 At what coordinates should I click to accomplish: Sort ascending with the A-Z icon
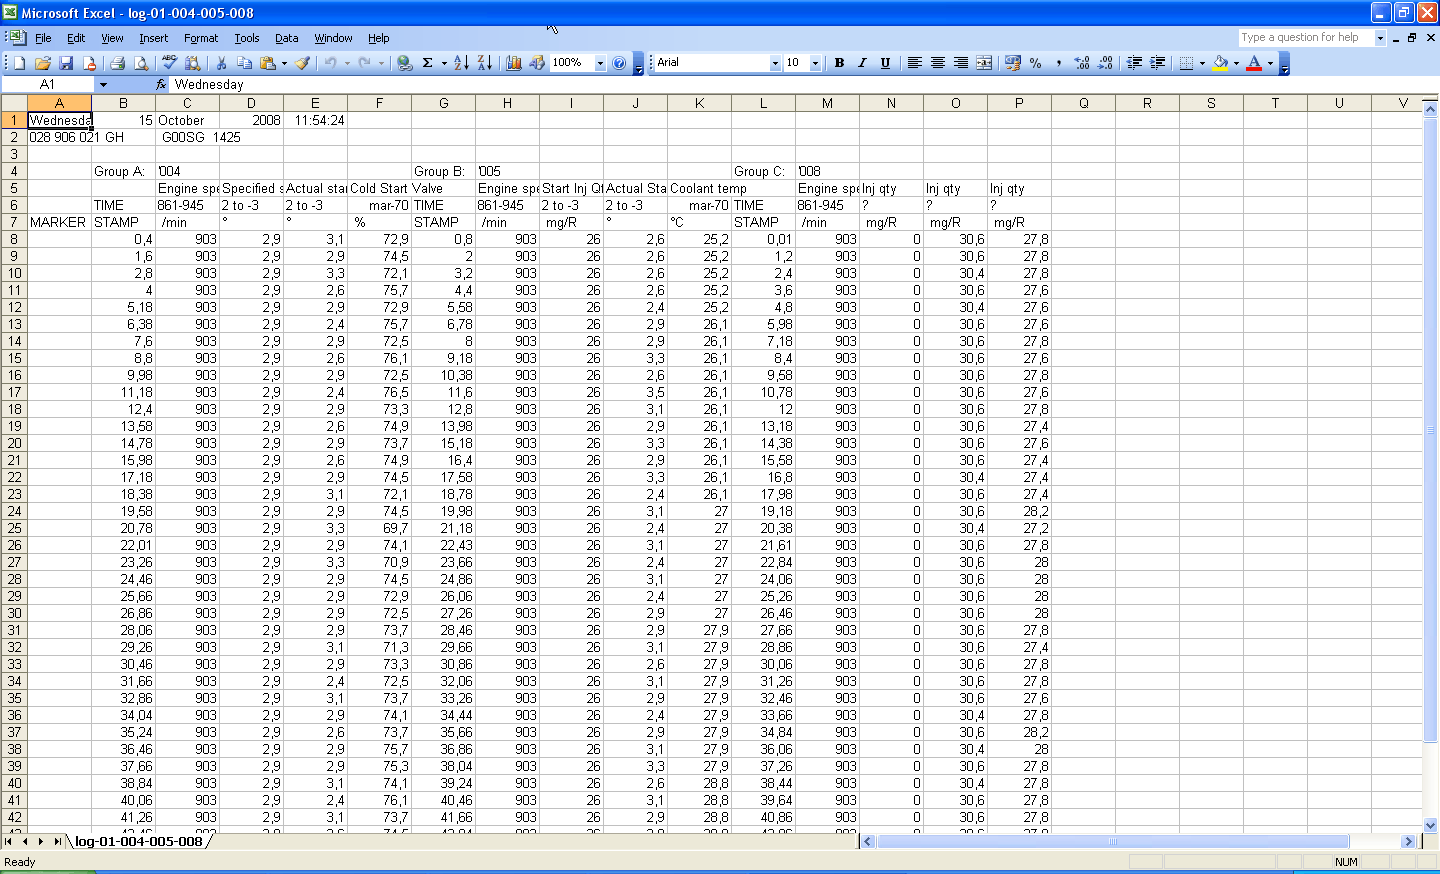[461, 63]
